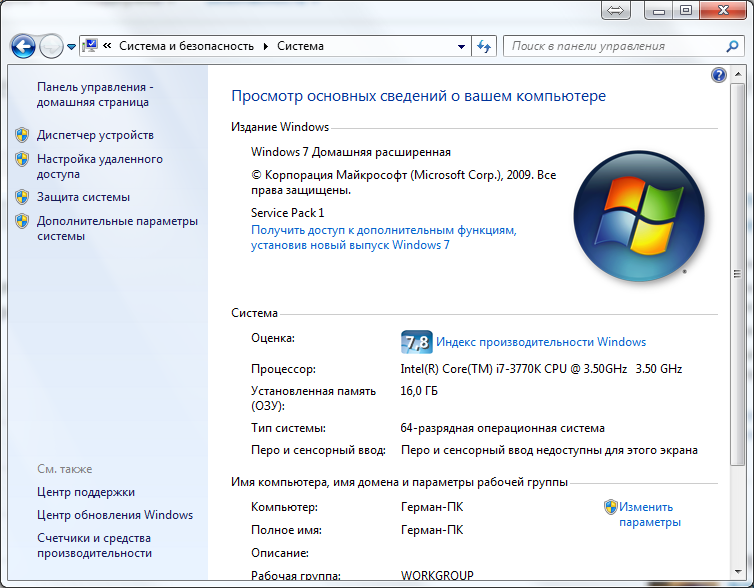Click the magnifier search icon
The height and width of the screenshot is (588, 754).
[x=732, y=46]
